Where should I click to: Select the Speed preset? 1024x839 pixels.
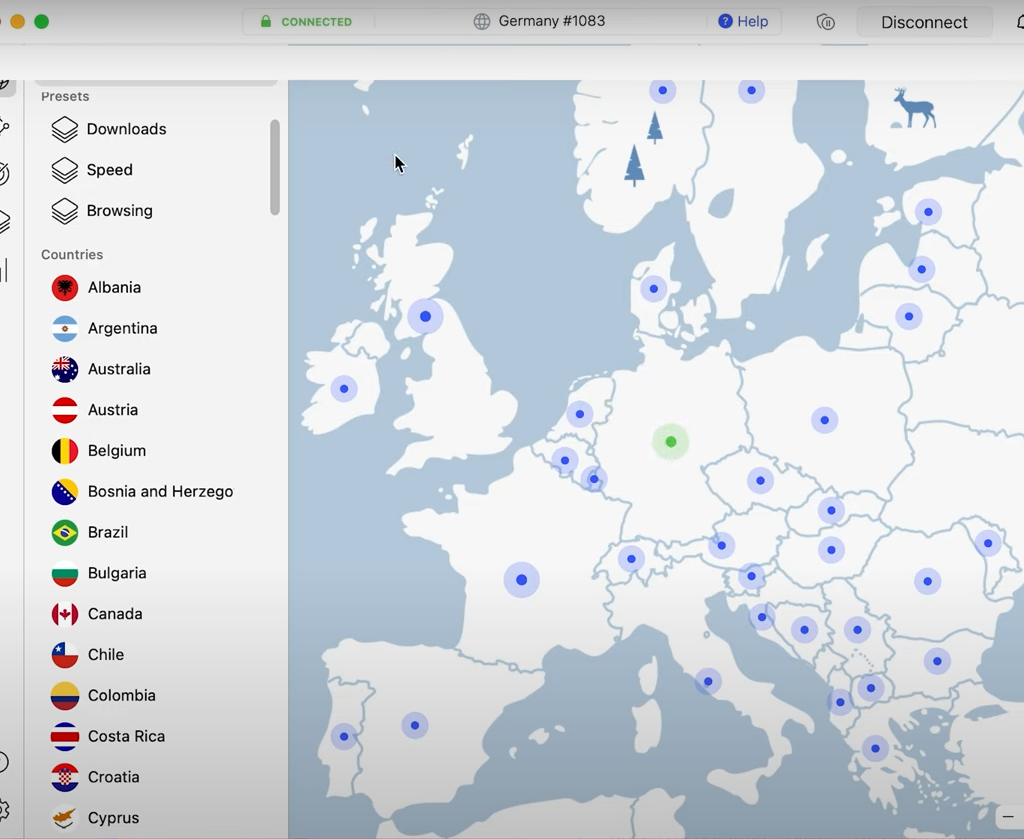92,170
